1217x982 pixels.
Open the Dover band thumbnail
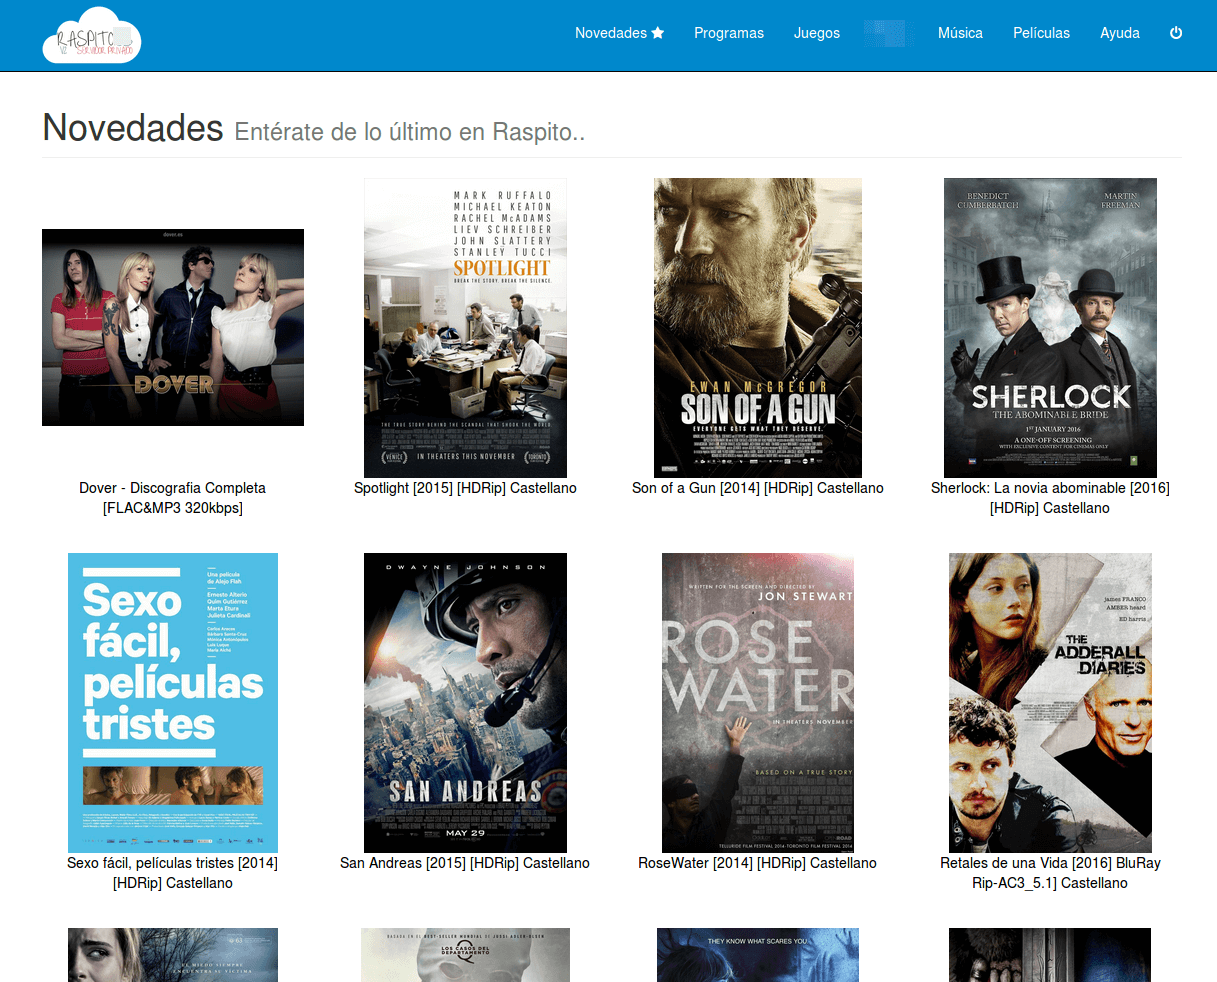point(173,327)
